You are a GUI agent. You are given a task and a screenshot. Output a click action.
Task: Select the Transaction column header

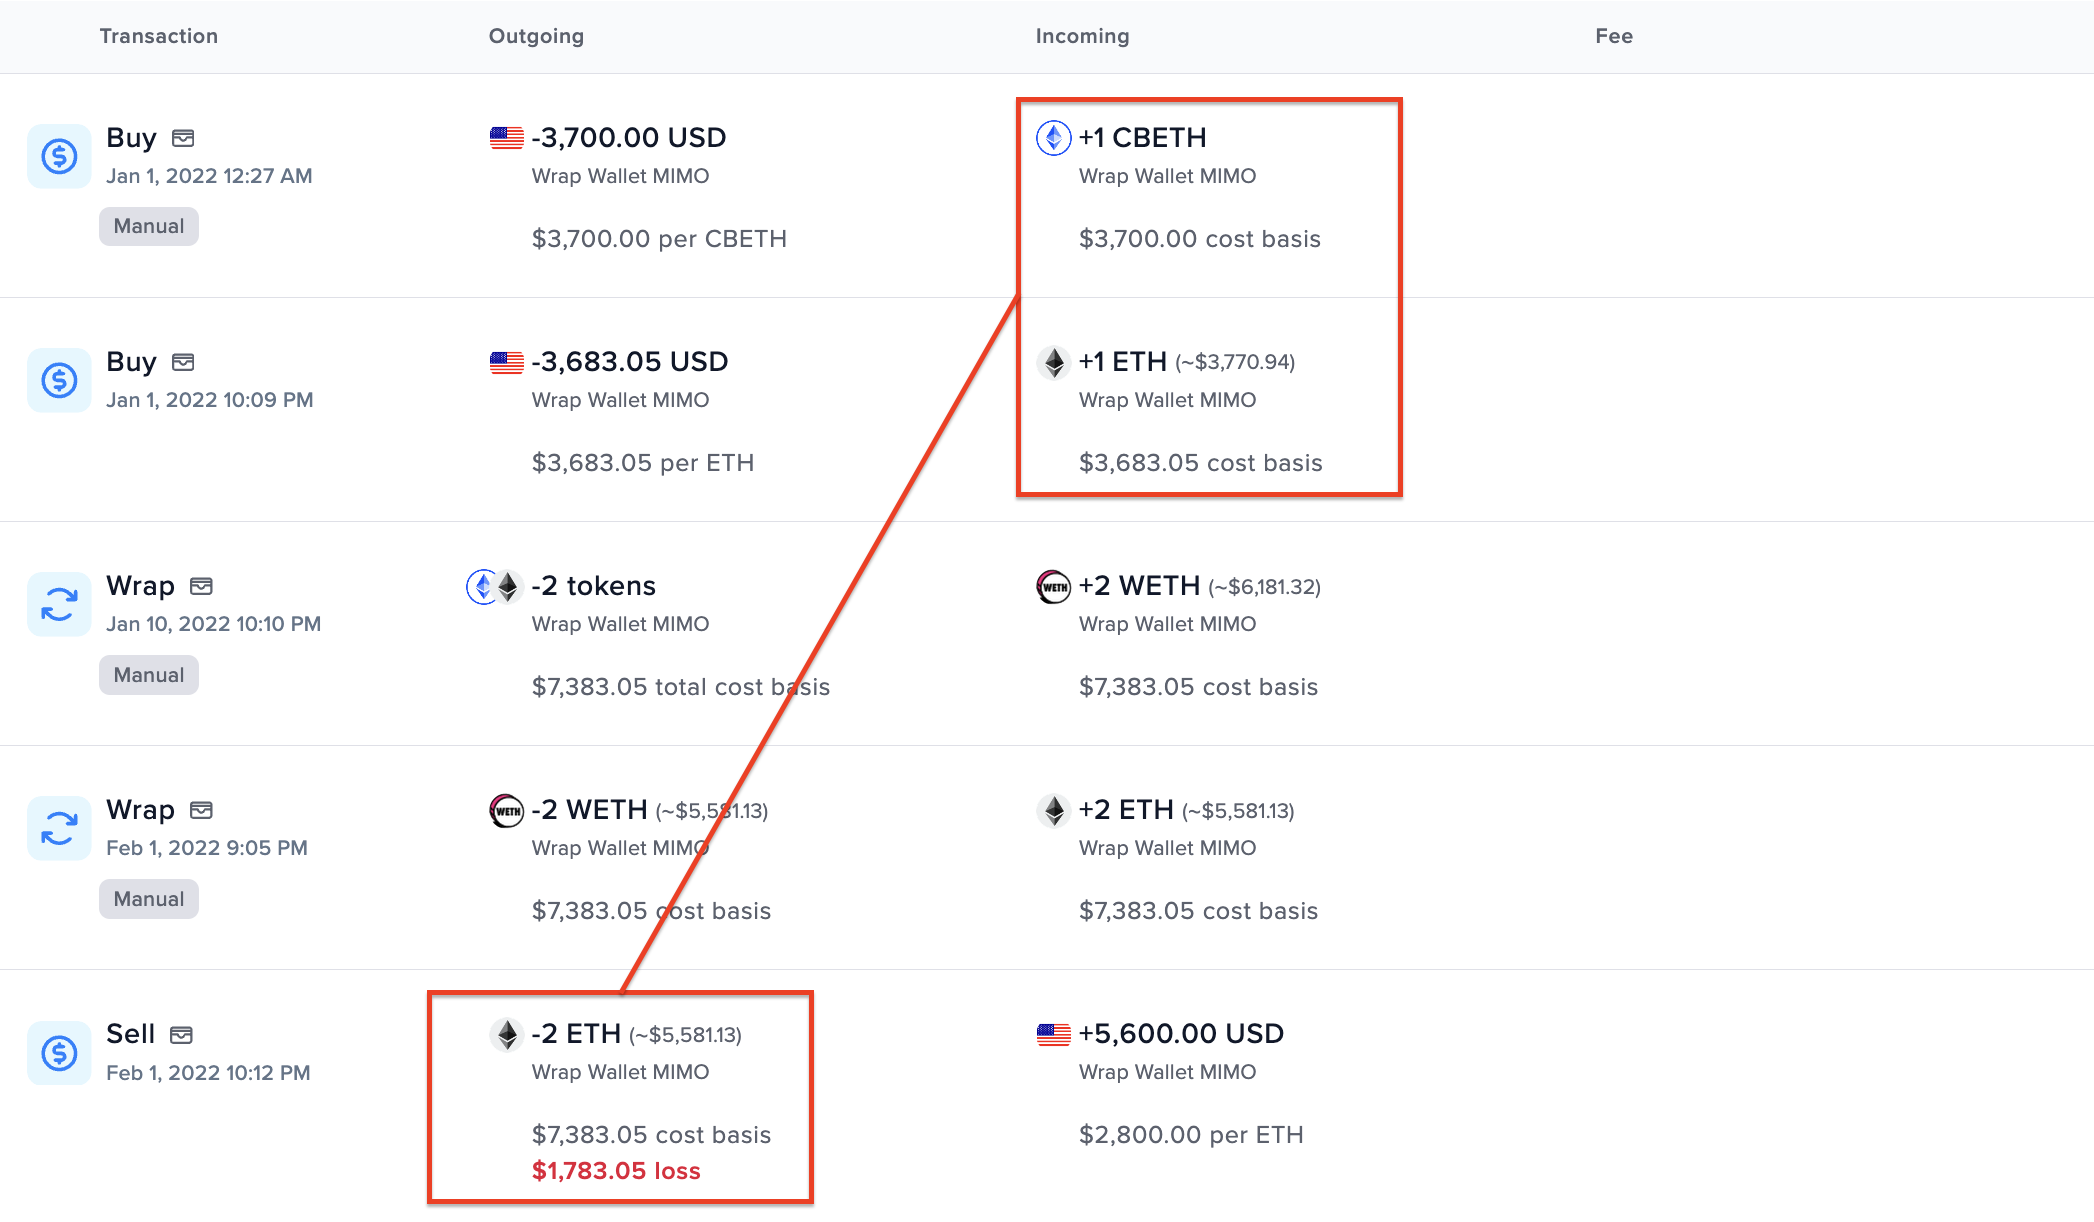point(159,36)
